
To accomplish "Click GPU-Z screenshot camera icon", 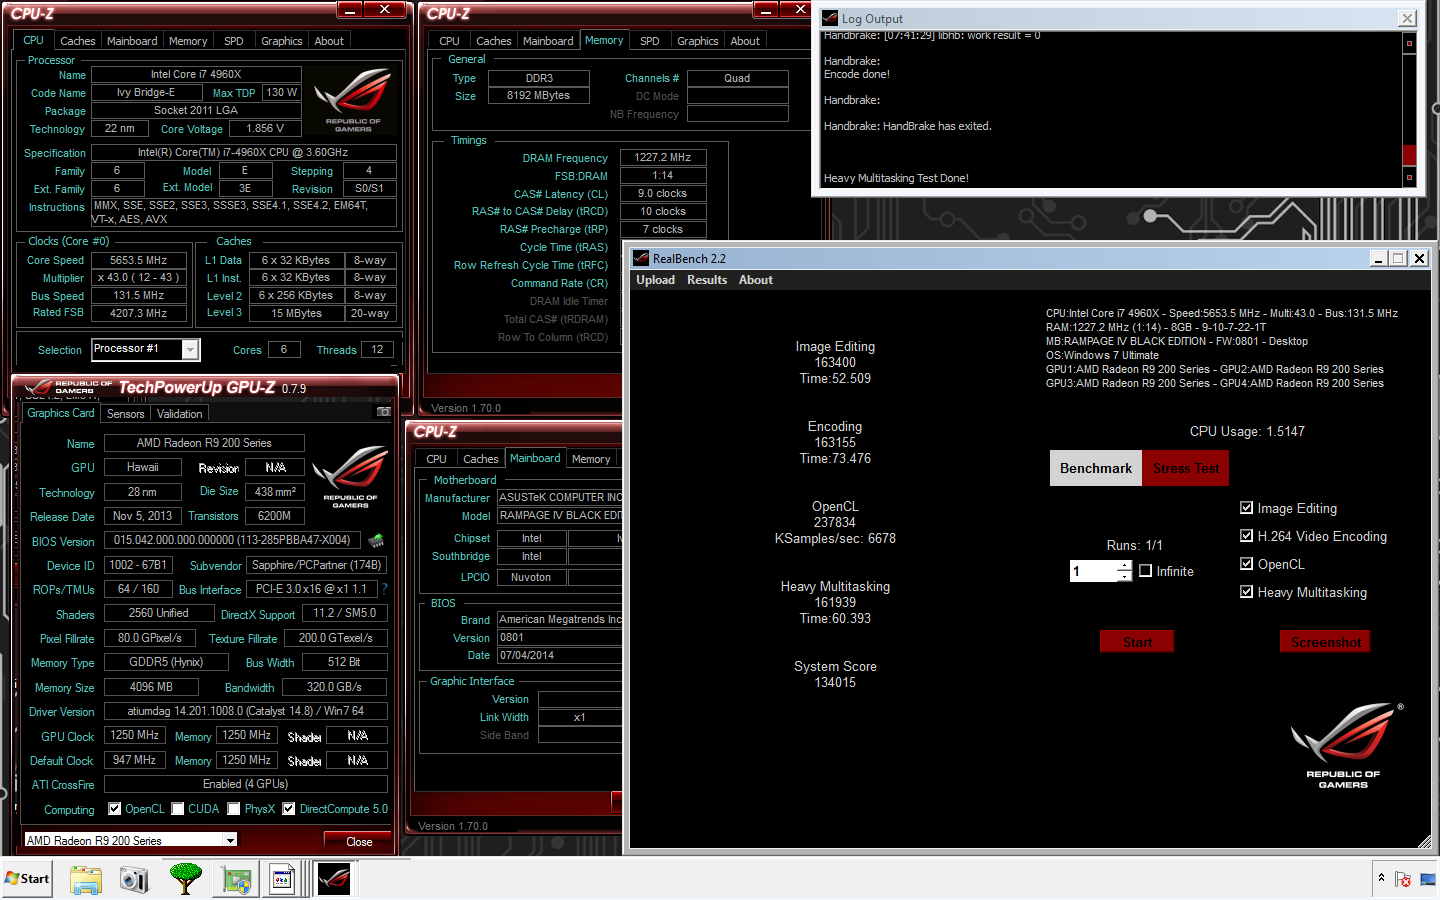I will point(383,412).
